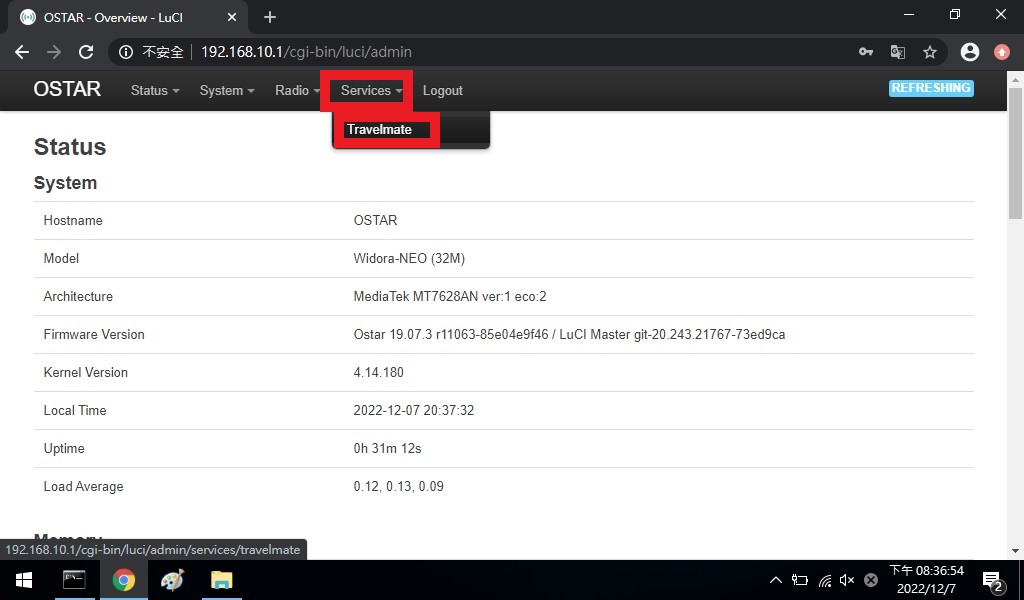This screenshot has width=1024, height=600.
Task: Open the Paint app on the taskbar
Action: click(x=172, y=580)
